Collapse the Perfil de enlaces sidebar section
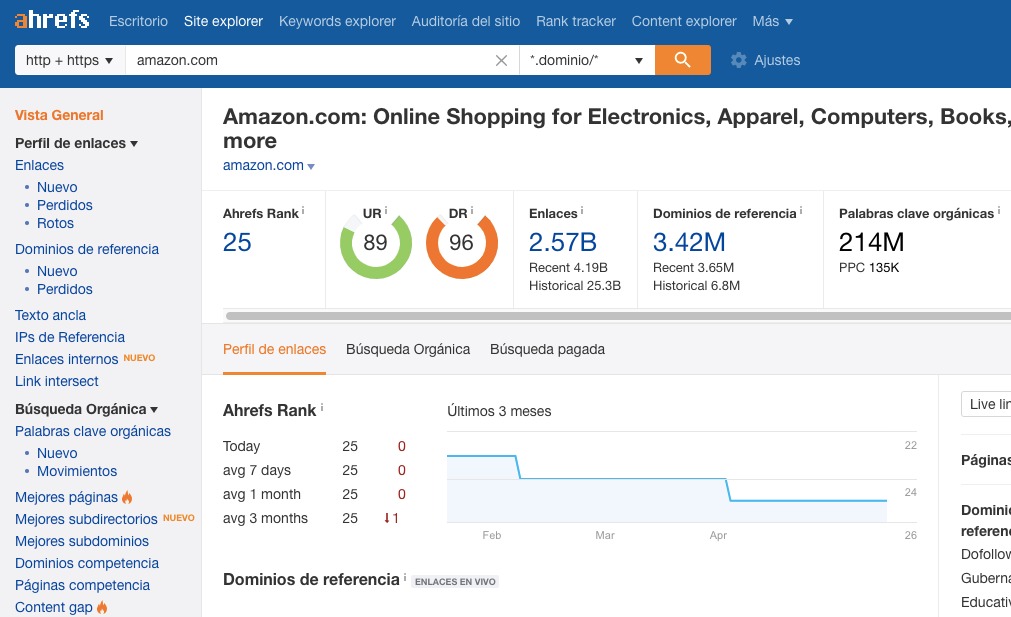Image resolution: width=1011 pixels, height=617 pixels. pyautogui.click(x=77, y=143)
